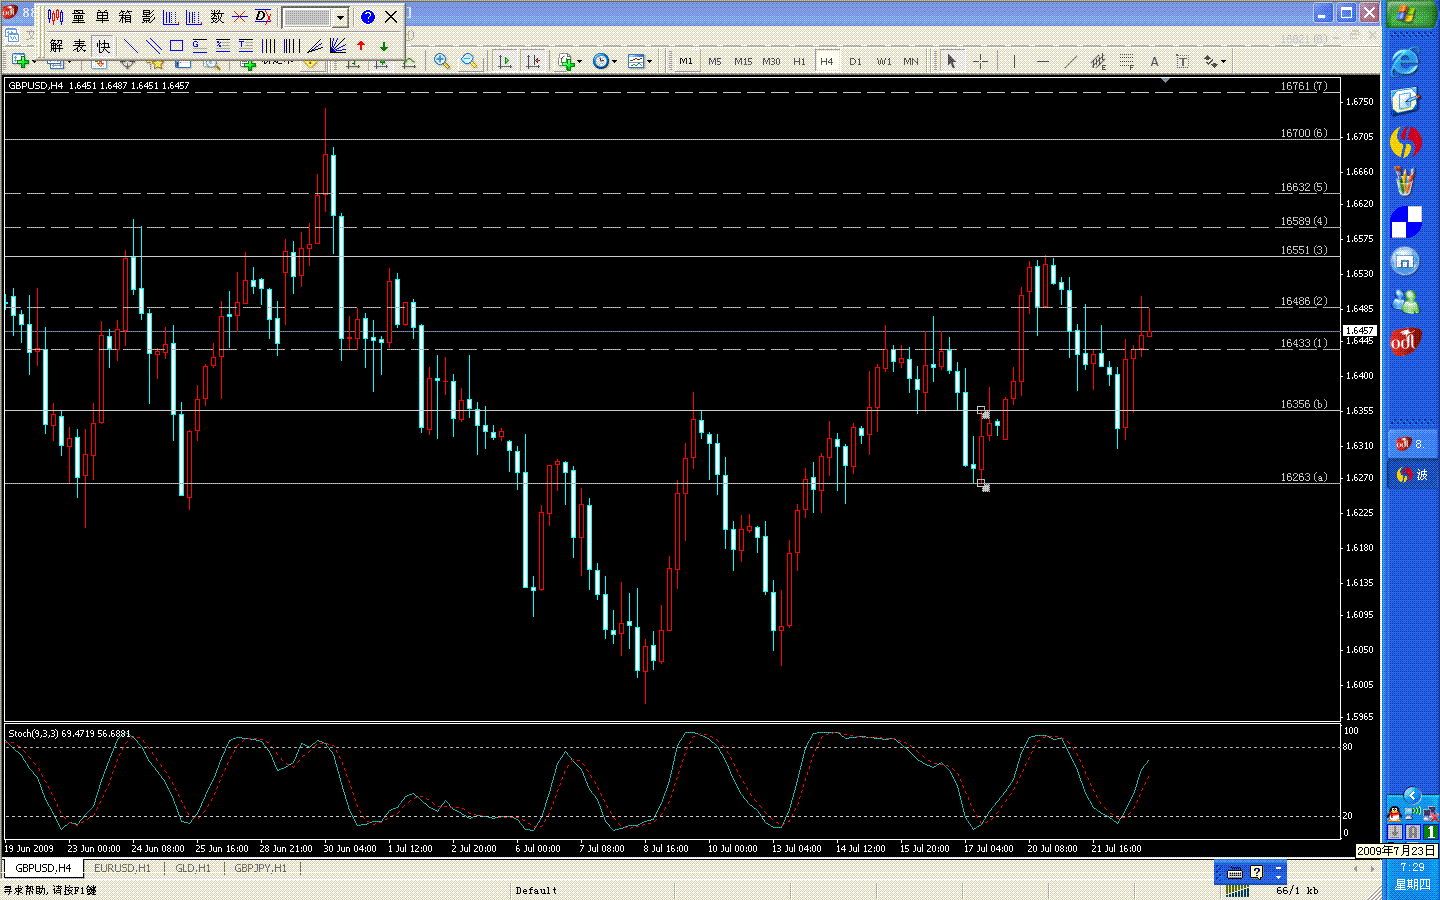Click the red X cross-lines icon in floating toolbar

pyautogui.click(x=240, y=17)
